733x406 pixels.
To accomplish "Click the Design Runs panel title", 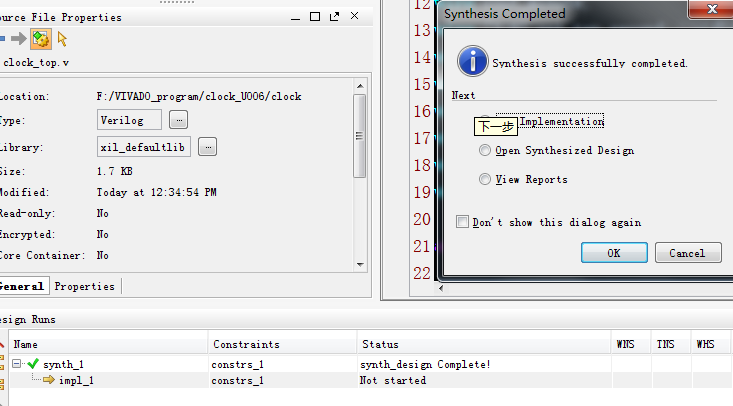I will click(28, 319).
